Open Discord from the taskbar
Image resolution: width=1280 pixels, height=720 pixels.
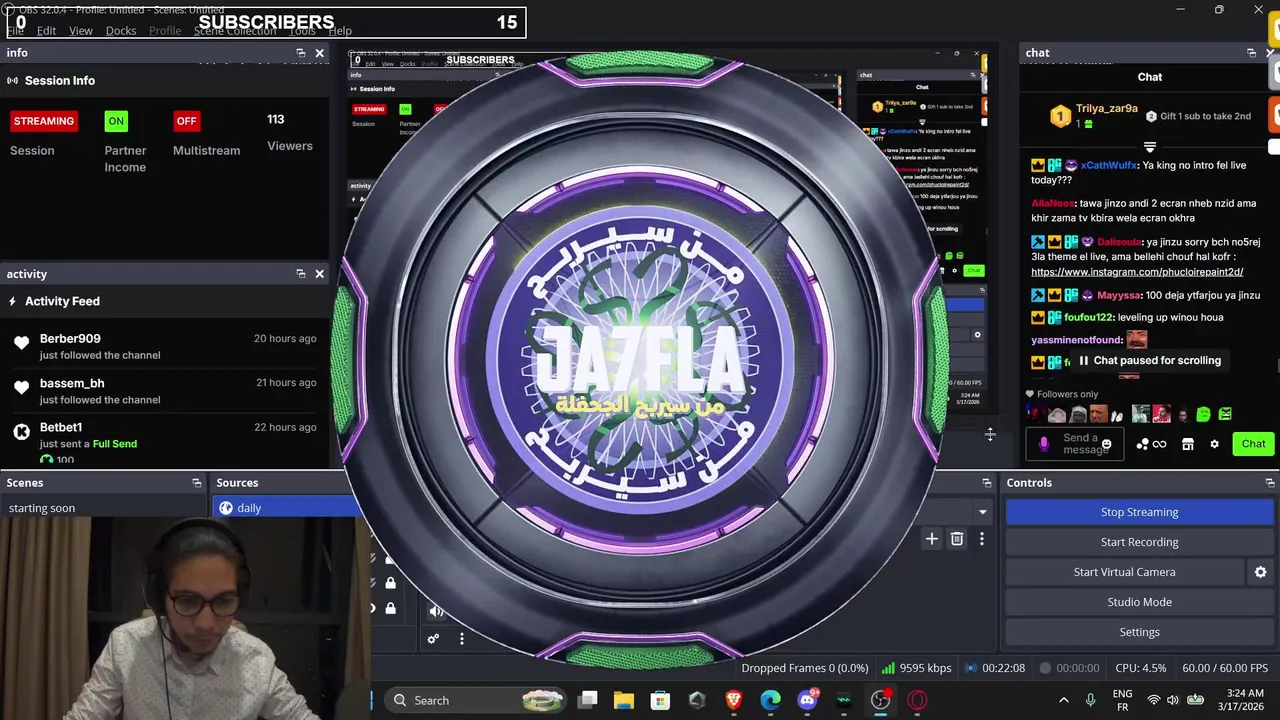point(807,700)
